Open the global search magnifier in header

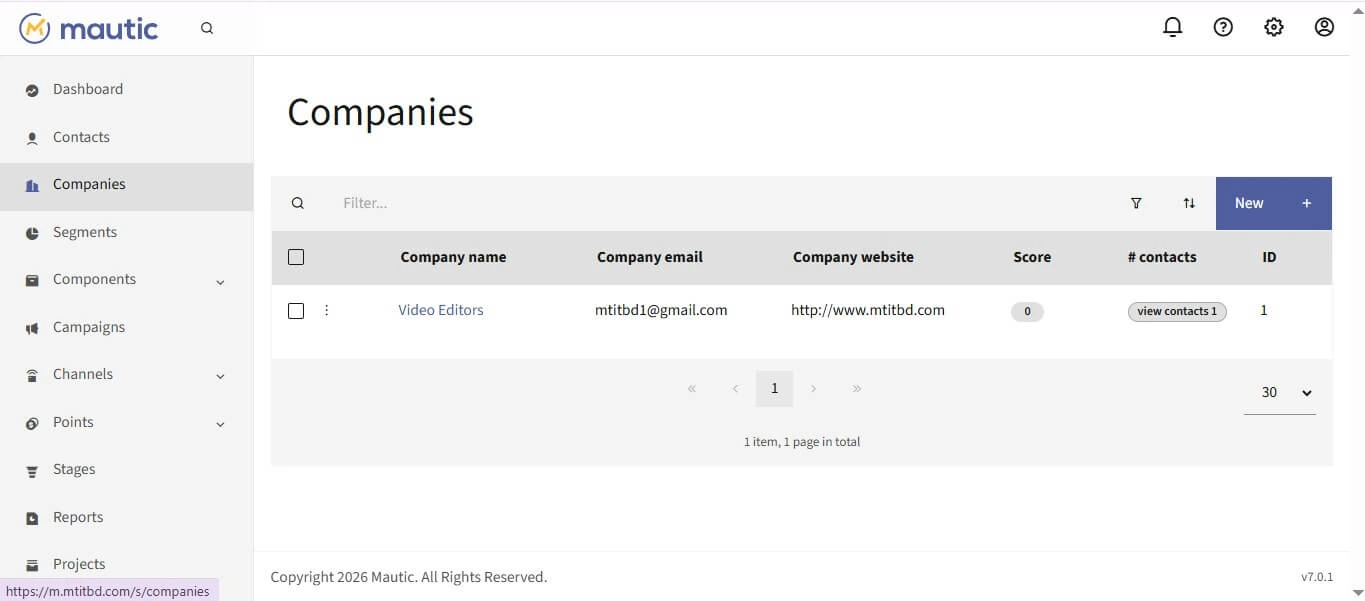pyautogui.click(x=207, y=27)
